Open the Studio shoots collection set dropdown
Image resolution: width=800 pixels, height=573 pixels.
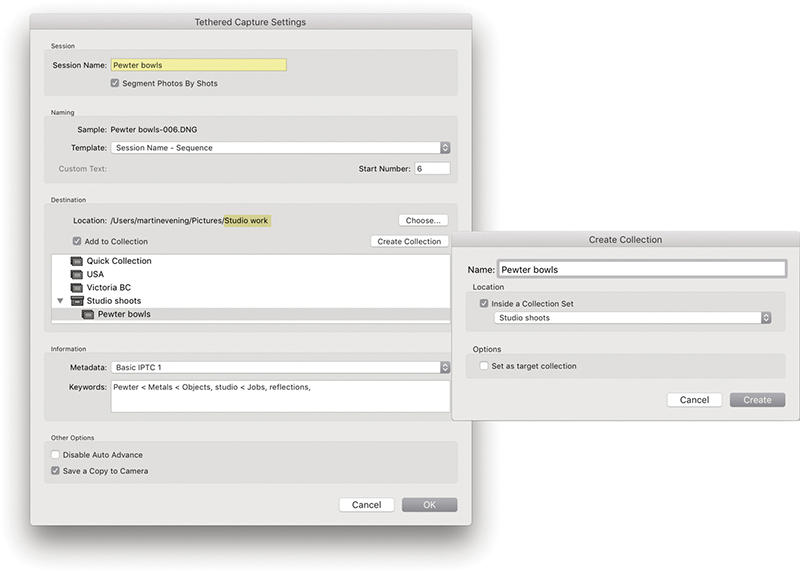pos(633,318)
